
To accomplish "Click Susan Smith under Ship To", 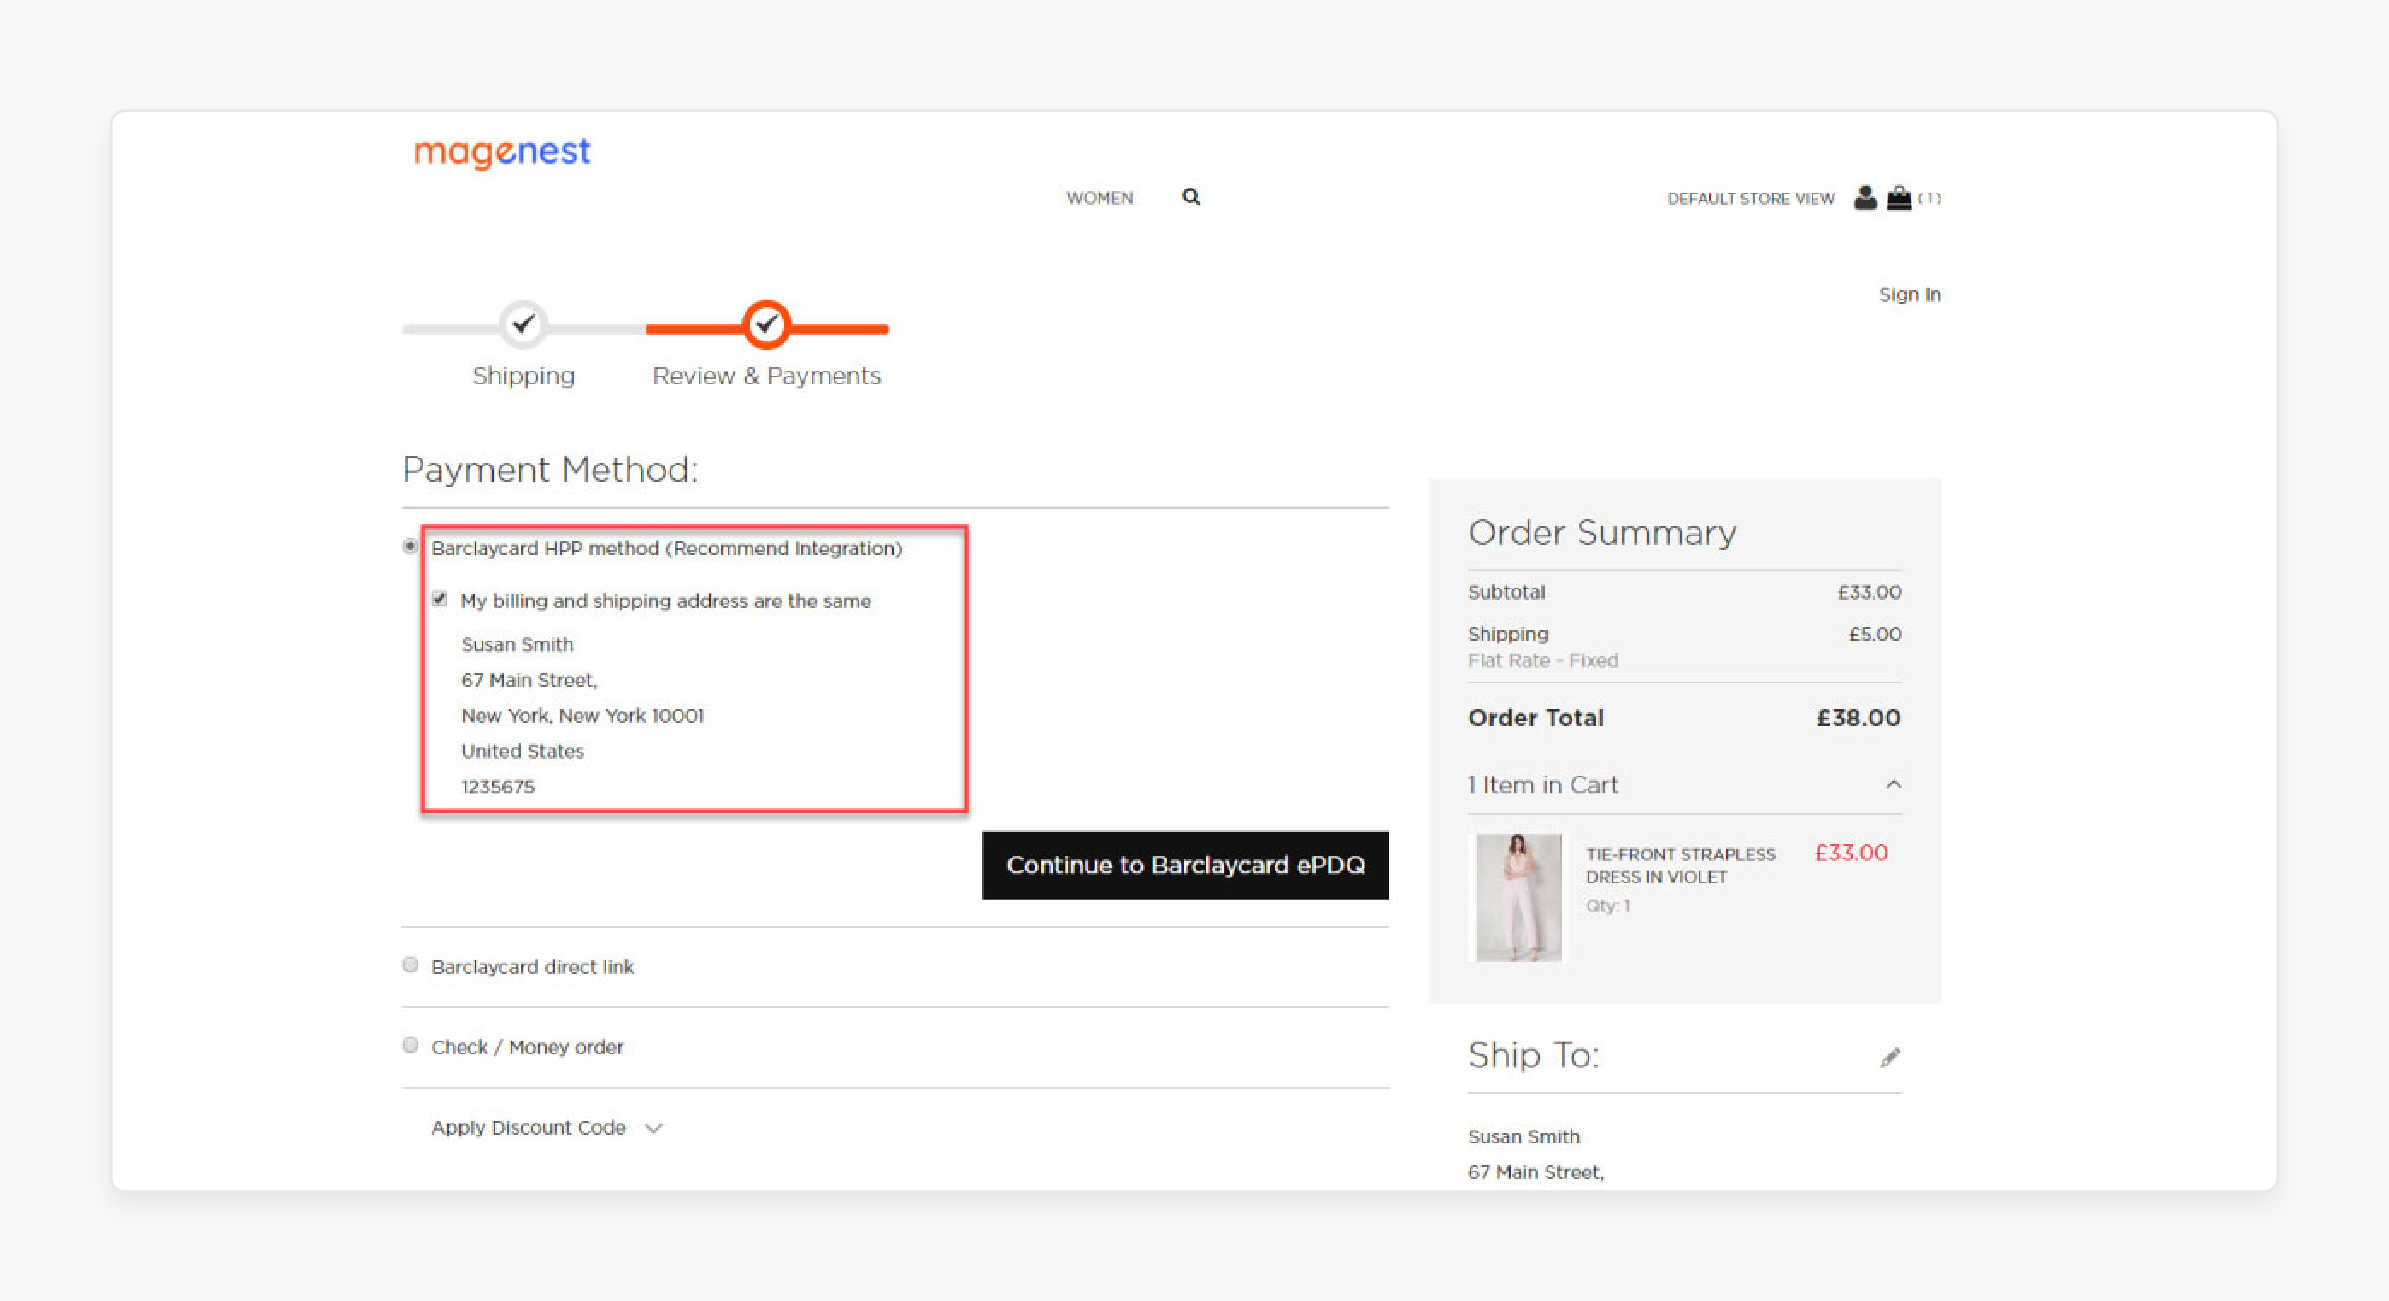I will click(x=1523, y=1137).
